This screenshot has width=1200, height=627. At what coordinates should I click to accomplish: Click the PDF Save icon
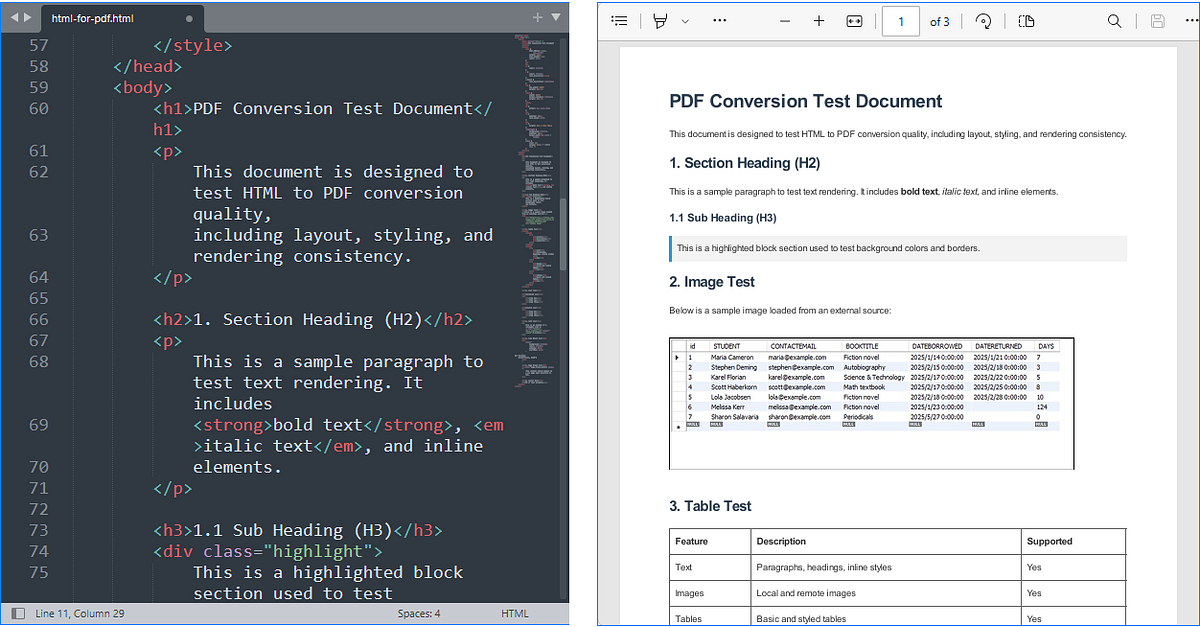tap(1158, 21)
